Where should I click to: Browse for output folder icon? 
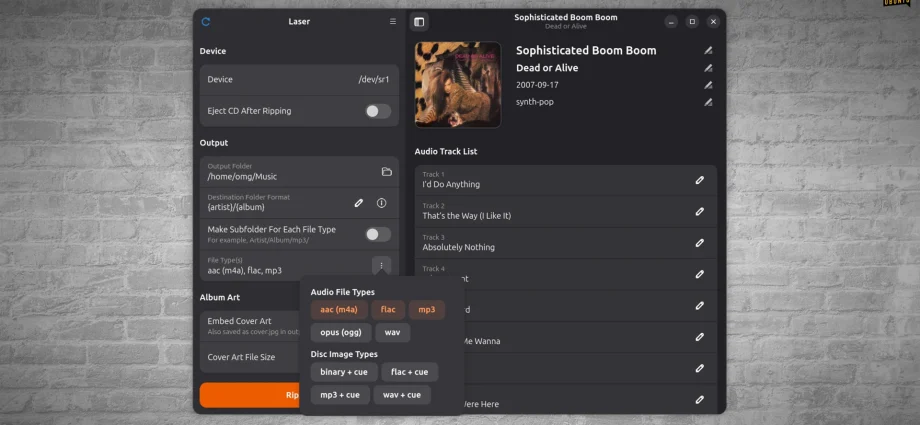pos(387,171)
